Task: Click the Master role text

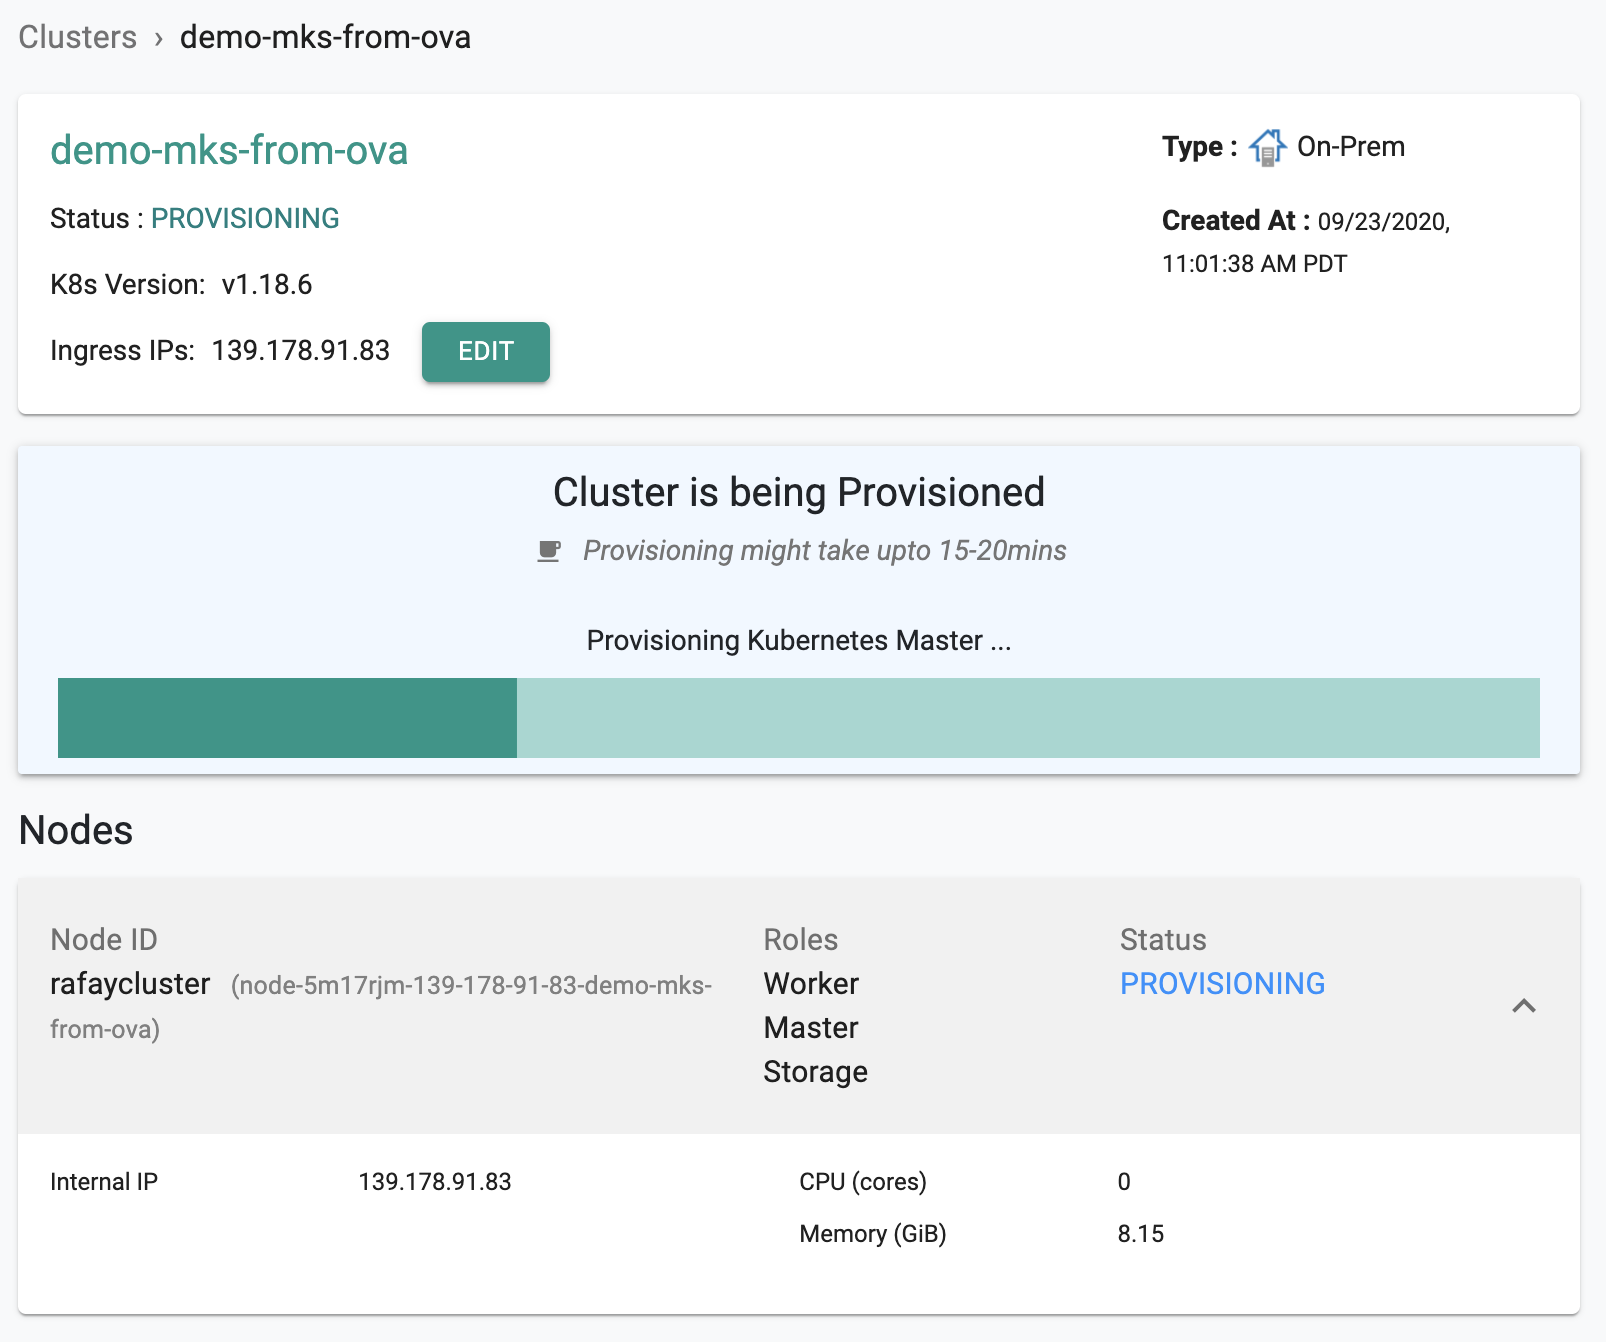Action: click(811, 1028)
